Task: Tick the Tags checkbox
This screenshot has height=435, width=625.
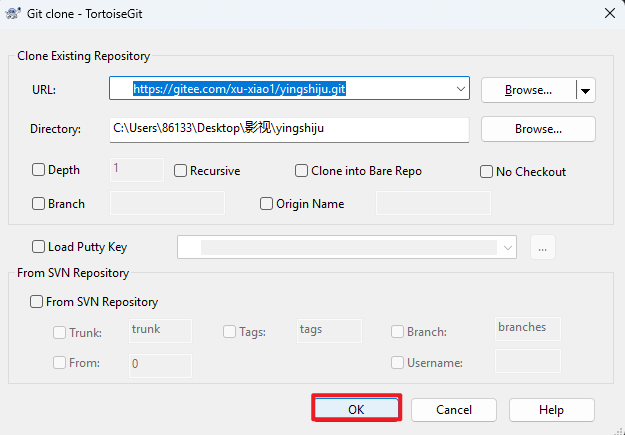Action: [229, 332]
